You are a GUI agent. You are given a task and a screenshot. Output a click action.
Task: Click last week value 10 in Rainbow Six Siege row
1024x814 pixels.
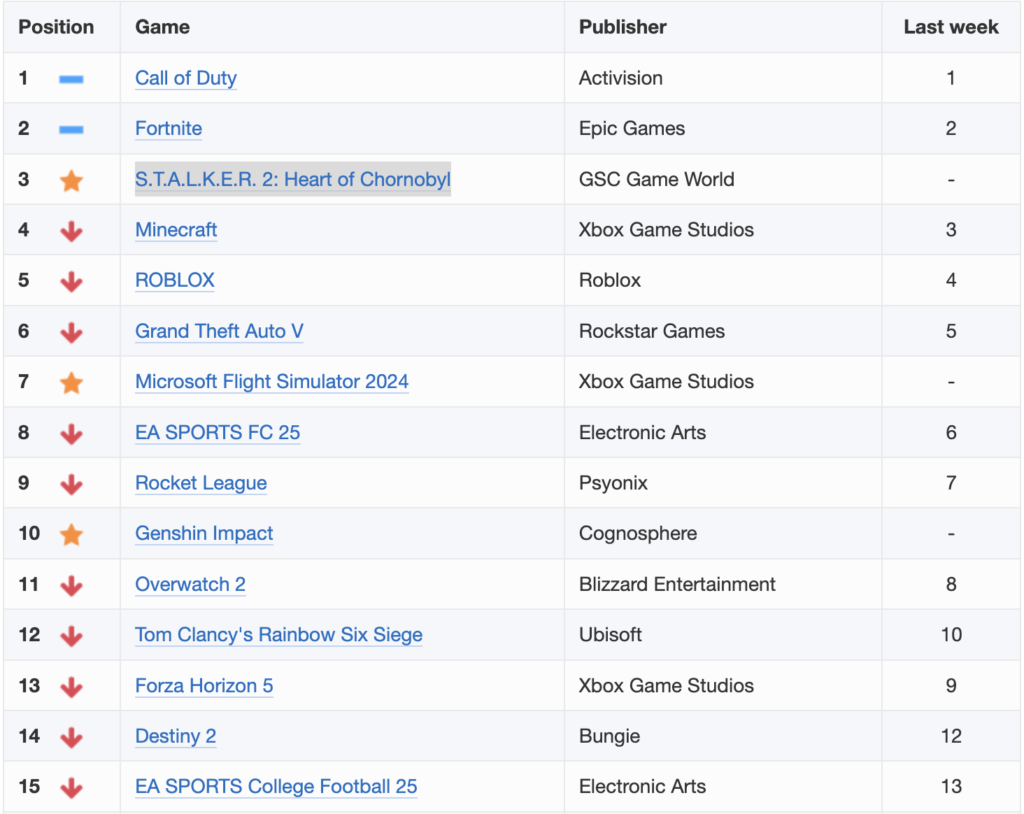coord(951,634)
